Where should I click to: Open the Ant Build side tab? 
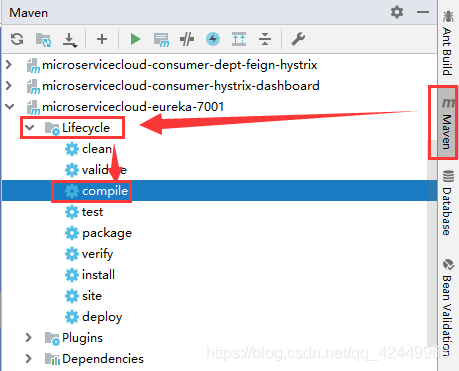448,43
